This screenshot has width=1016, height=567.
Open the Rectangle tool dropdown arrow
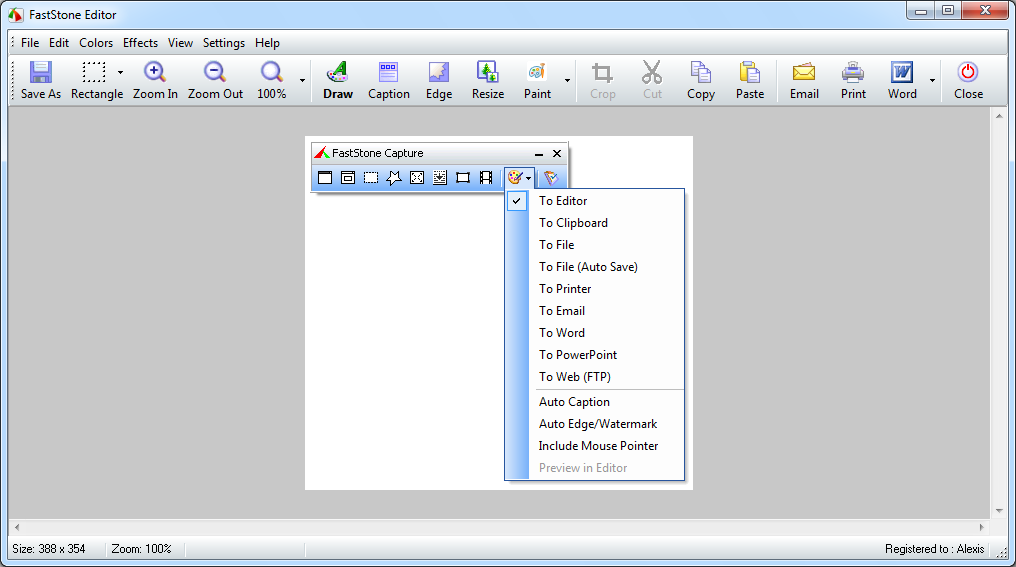pos(120,73)
